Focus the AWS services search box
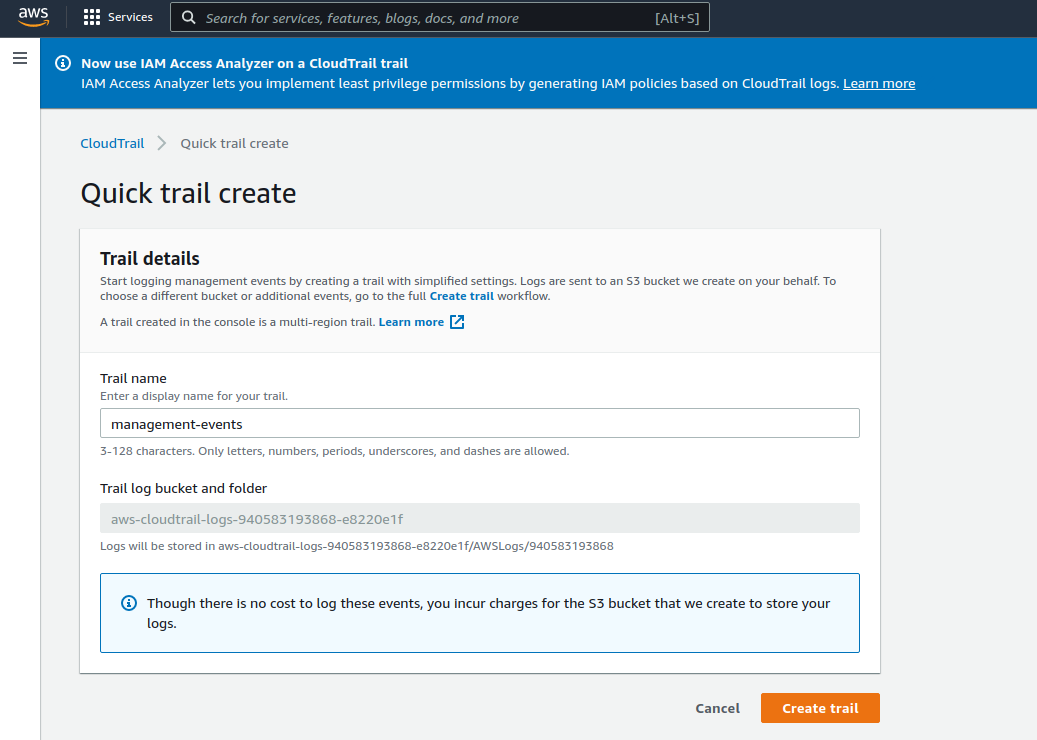 (440, 18)
